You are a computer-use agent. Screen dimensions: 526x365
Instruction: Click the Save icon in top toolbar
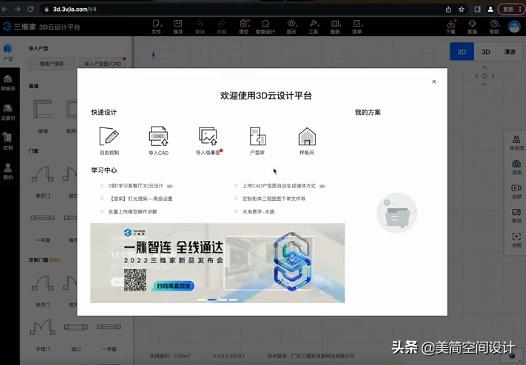point(178,27)
